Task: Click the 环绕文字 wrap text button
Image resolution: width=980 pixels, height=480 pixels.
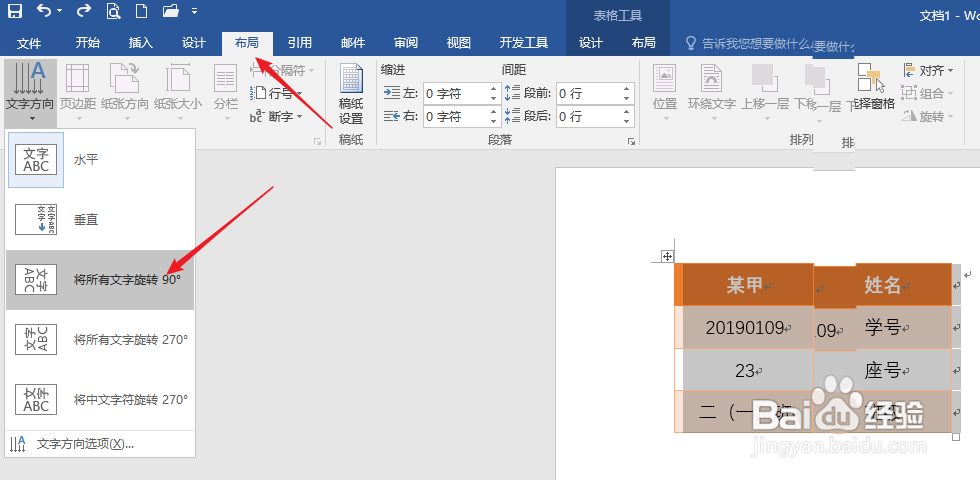Action: click(711, 93)
